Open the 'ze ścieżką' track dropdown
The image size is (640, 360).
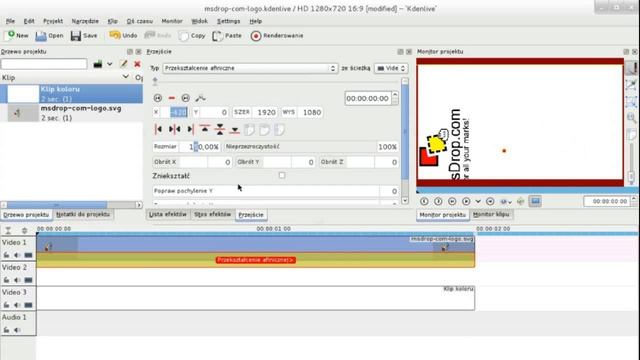pos(391,68)
